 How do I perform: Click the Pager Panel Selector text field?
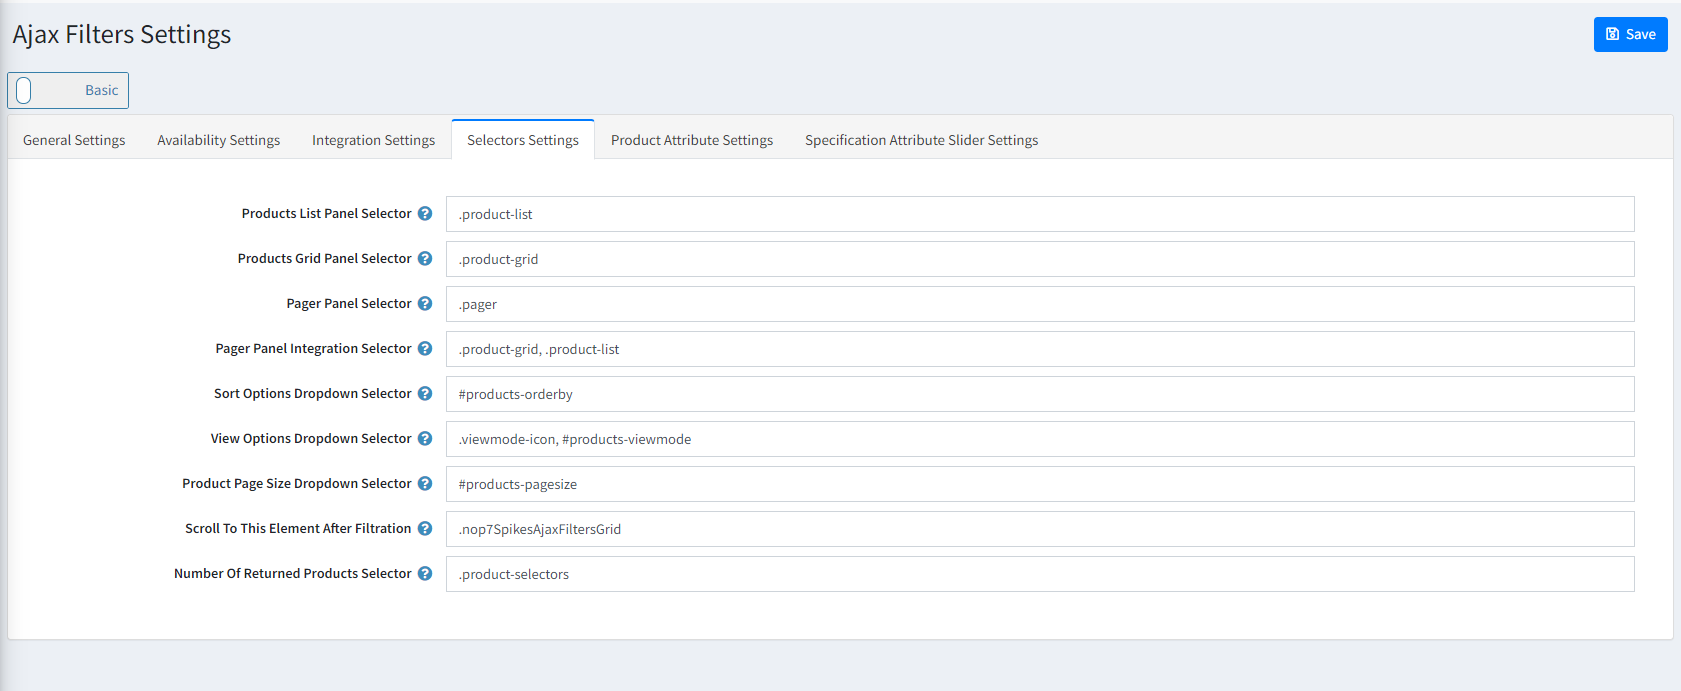pos(1040,304)
